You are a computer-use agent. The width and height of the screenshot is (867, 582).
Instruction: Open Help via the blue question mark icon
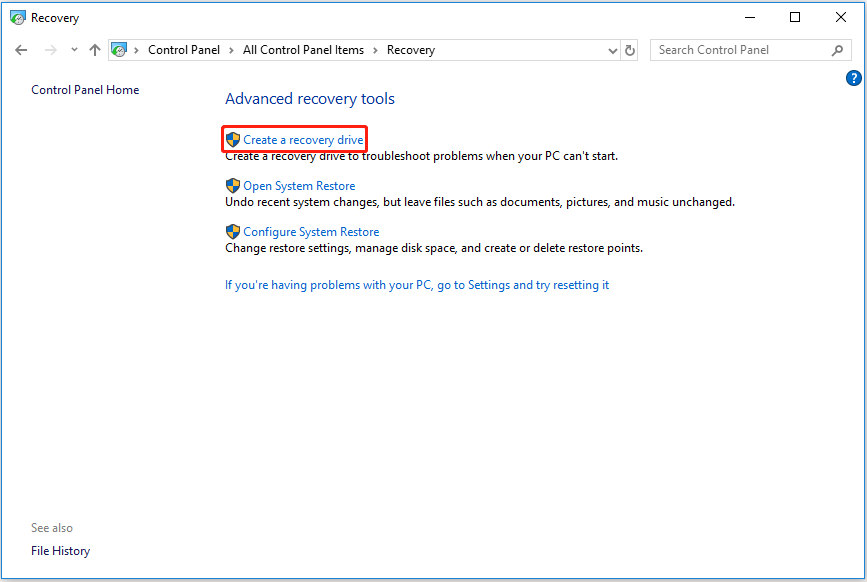[x=853, y=77]
